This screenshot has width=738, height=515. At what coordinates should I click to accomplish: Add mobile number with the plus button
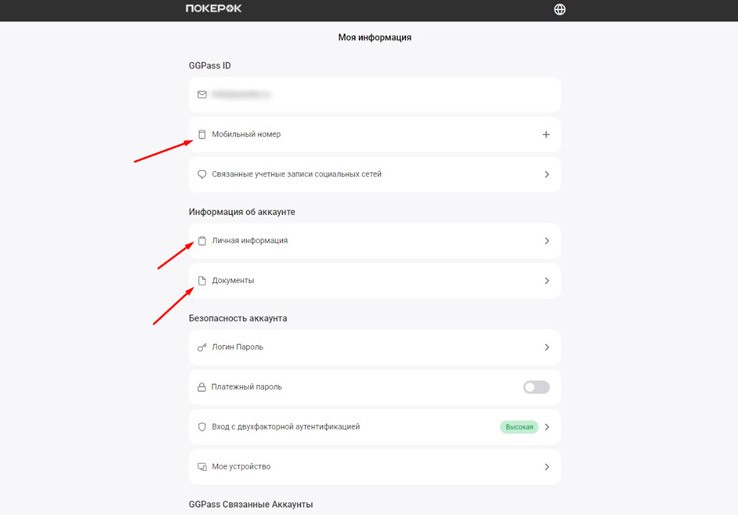[546, 135]
